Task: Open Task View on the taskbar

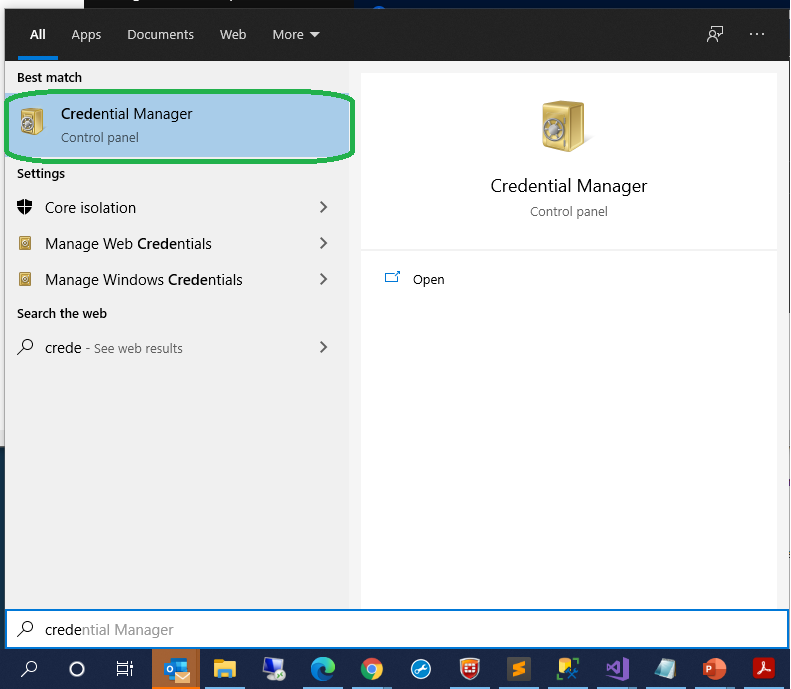Action: (x=125, y=669)
